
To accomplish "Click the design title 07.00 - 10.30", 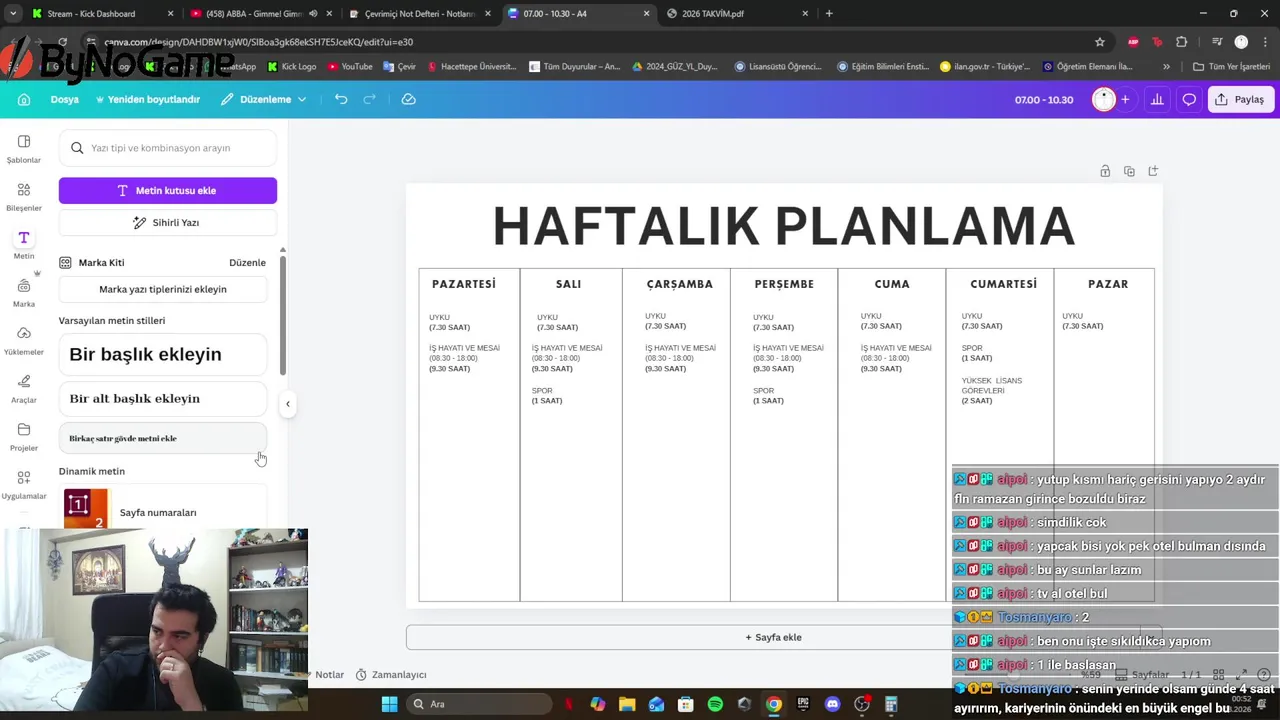I will coord(1044,99).
